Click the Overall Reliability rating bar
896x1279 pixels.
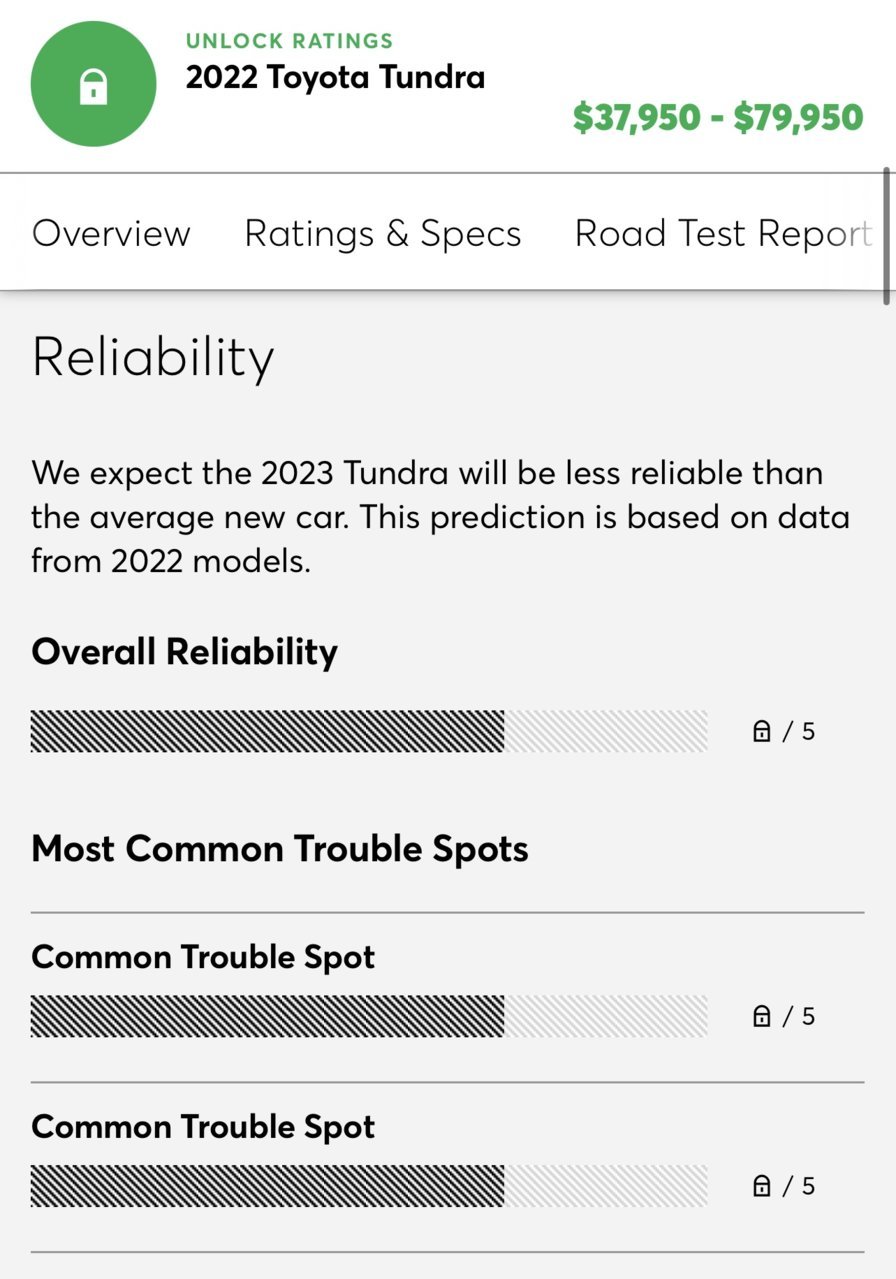pyautogui.click(x=369, y=731)
